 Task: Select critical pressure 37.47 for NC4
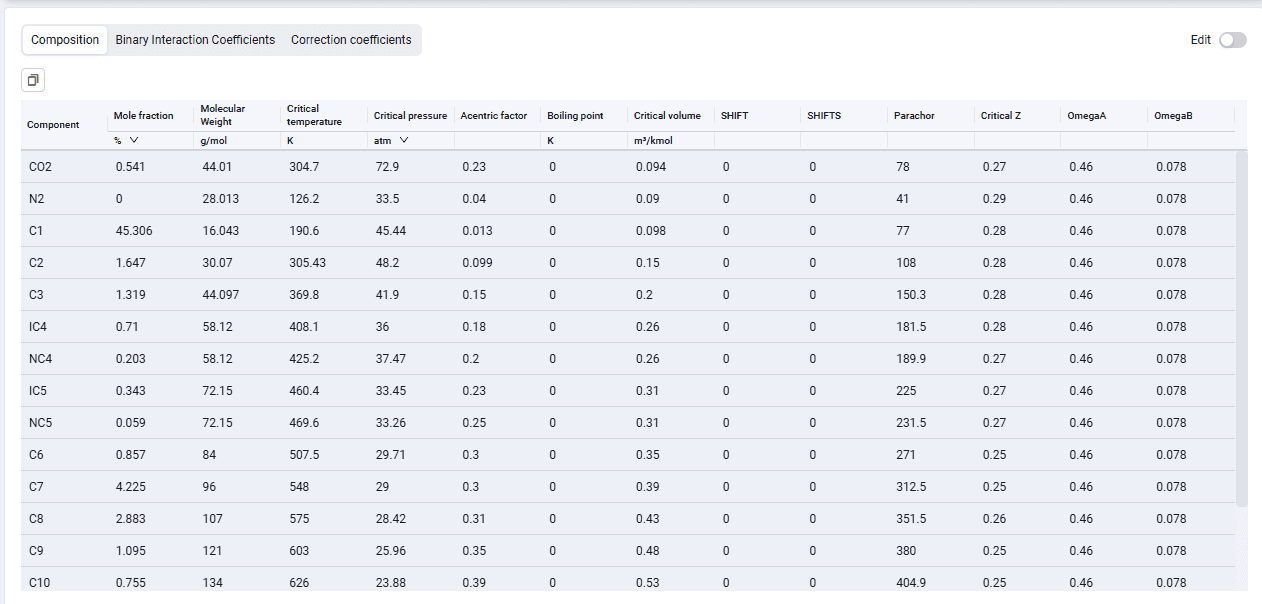(x=391, y=359)
